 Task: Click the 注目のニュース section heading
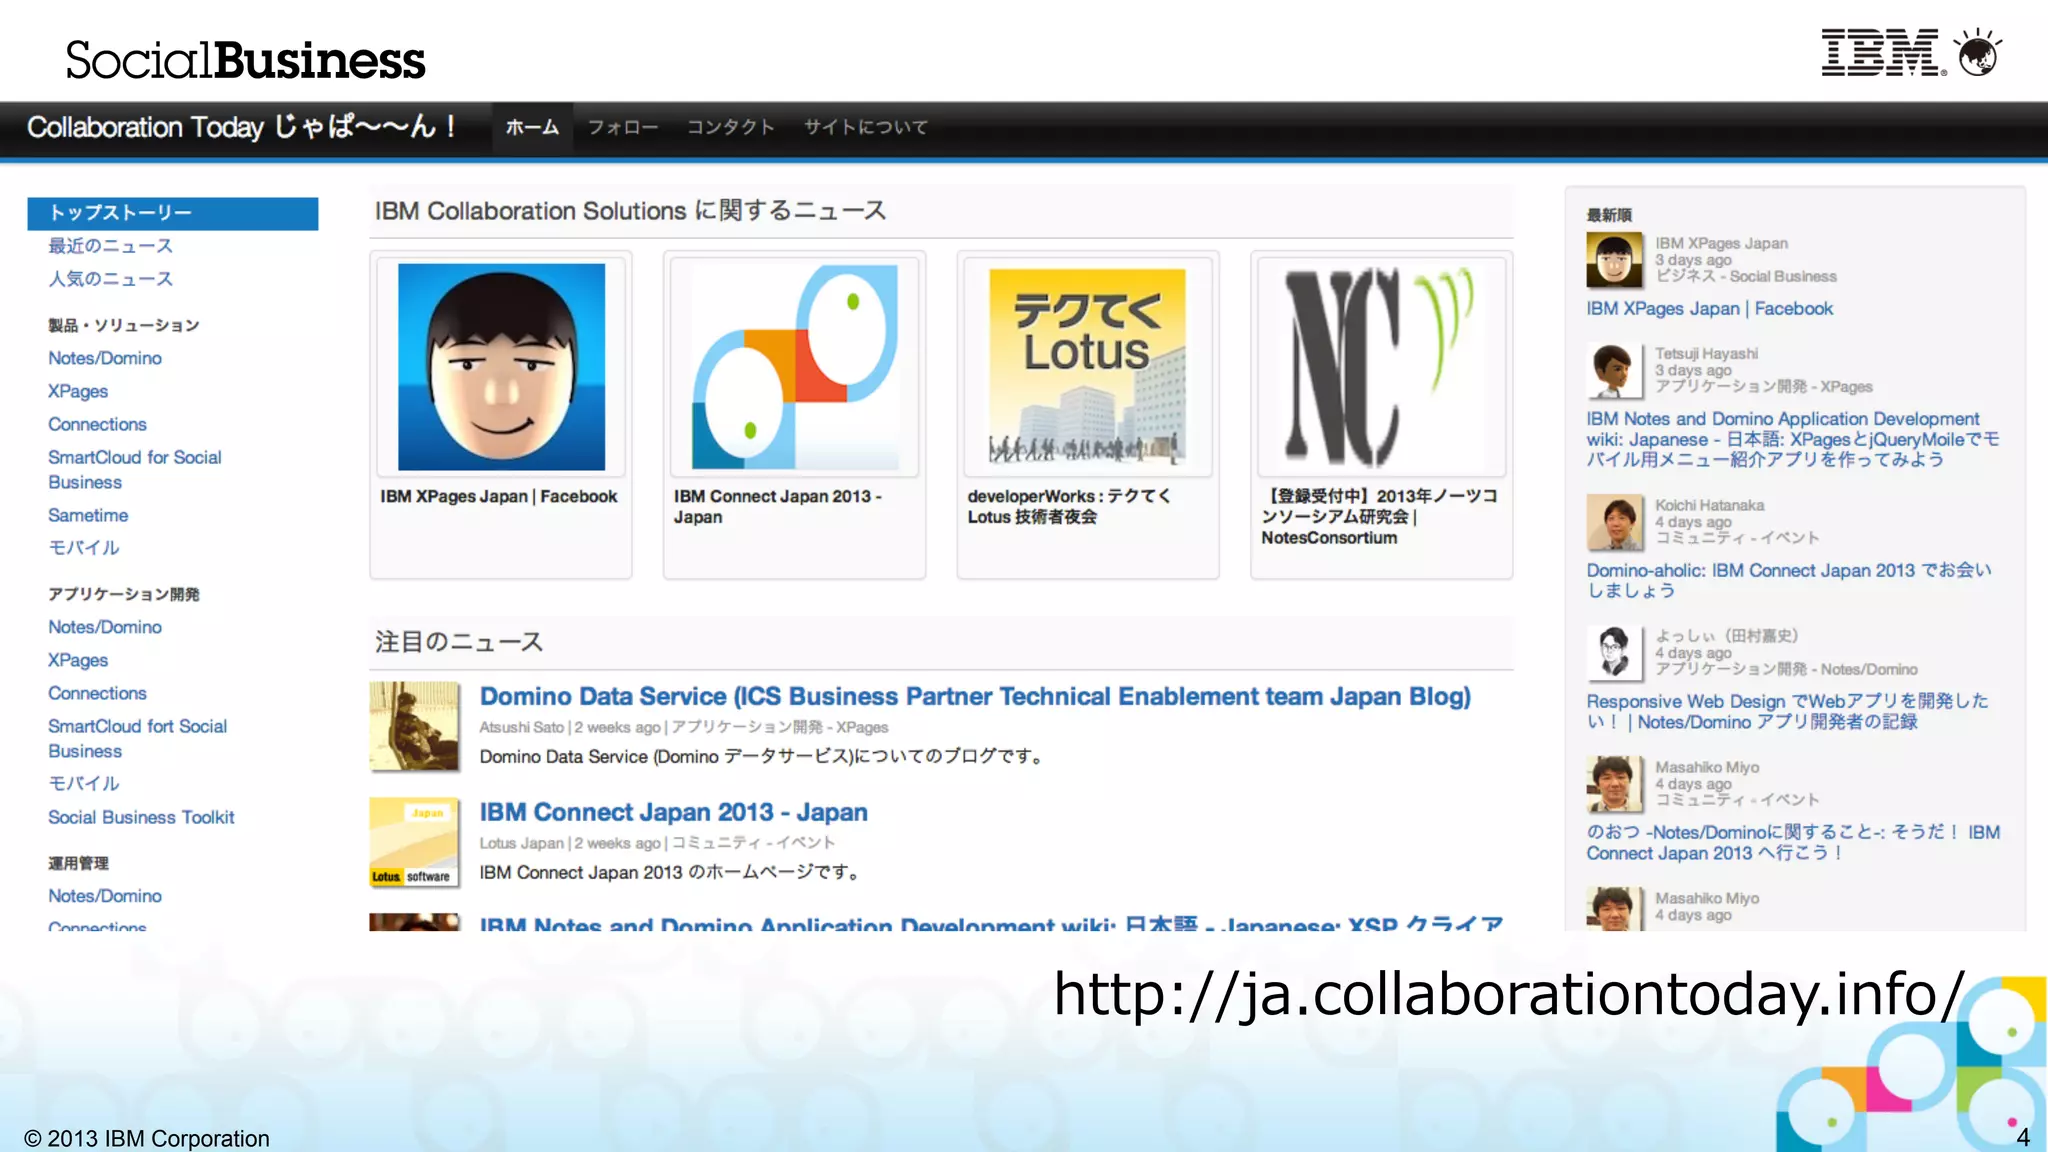(x=459, y=642)
